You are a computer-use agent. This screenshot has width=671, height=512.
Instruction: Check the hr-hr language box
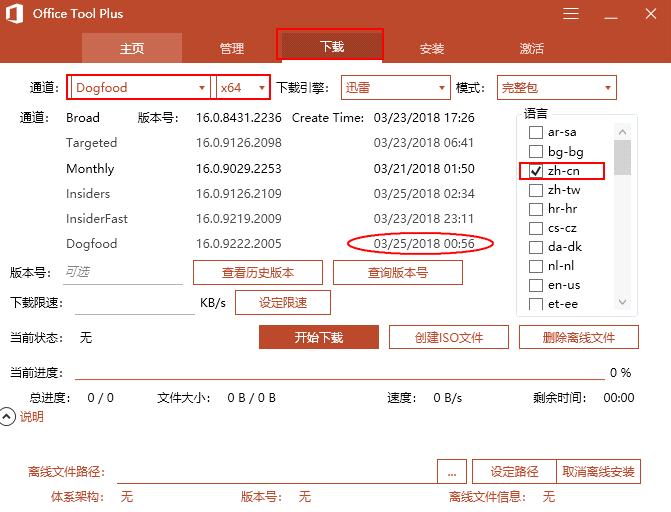[535, 209]
